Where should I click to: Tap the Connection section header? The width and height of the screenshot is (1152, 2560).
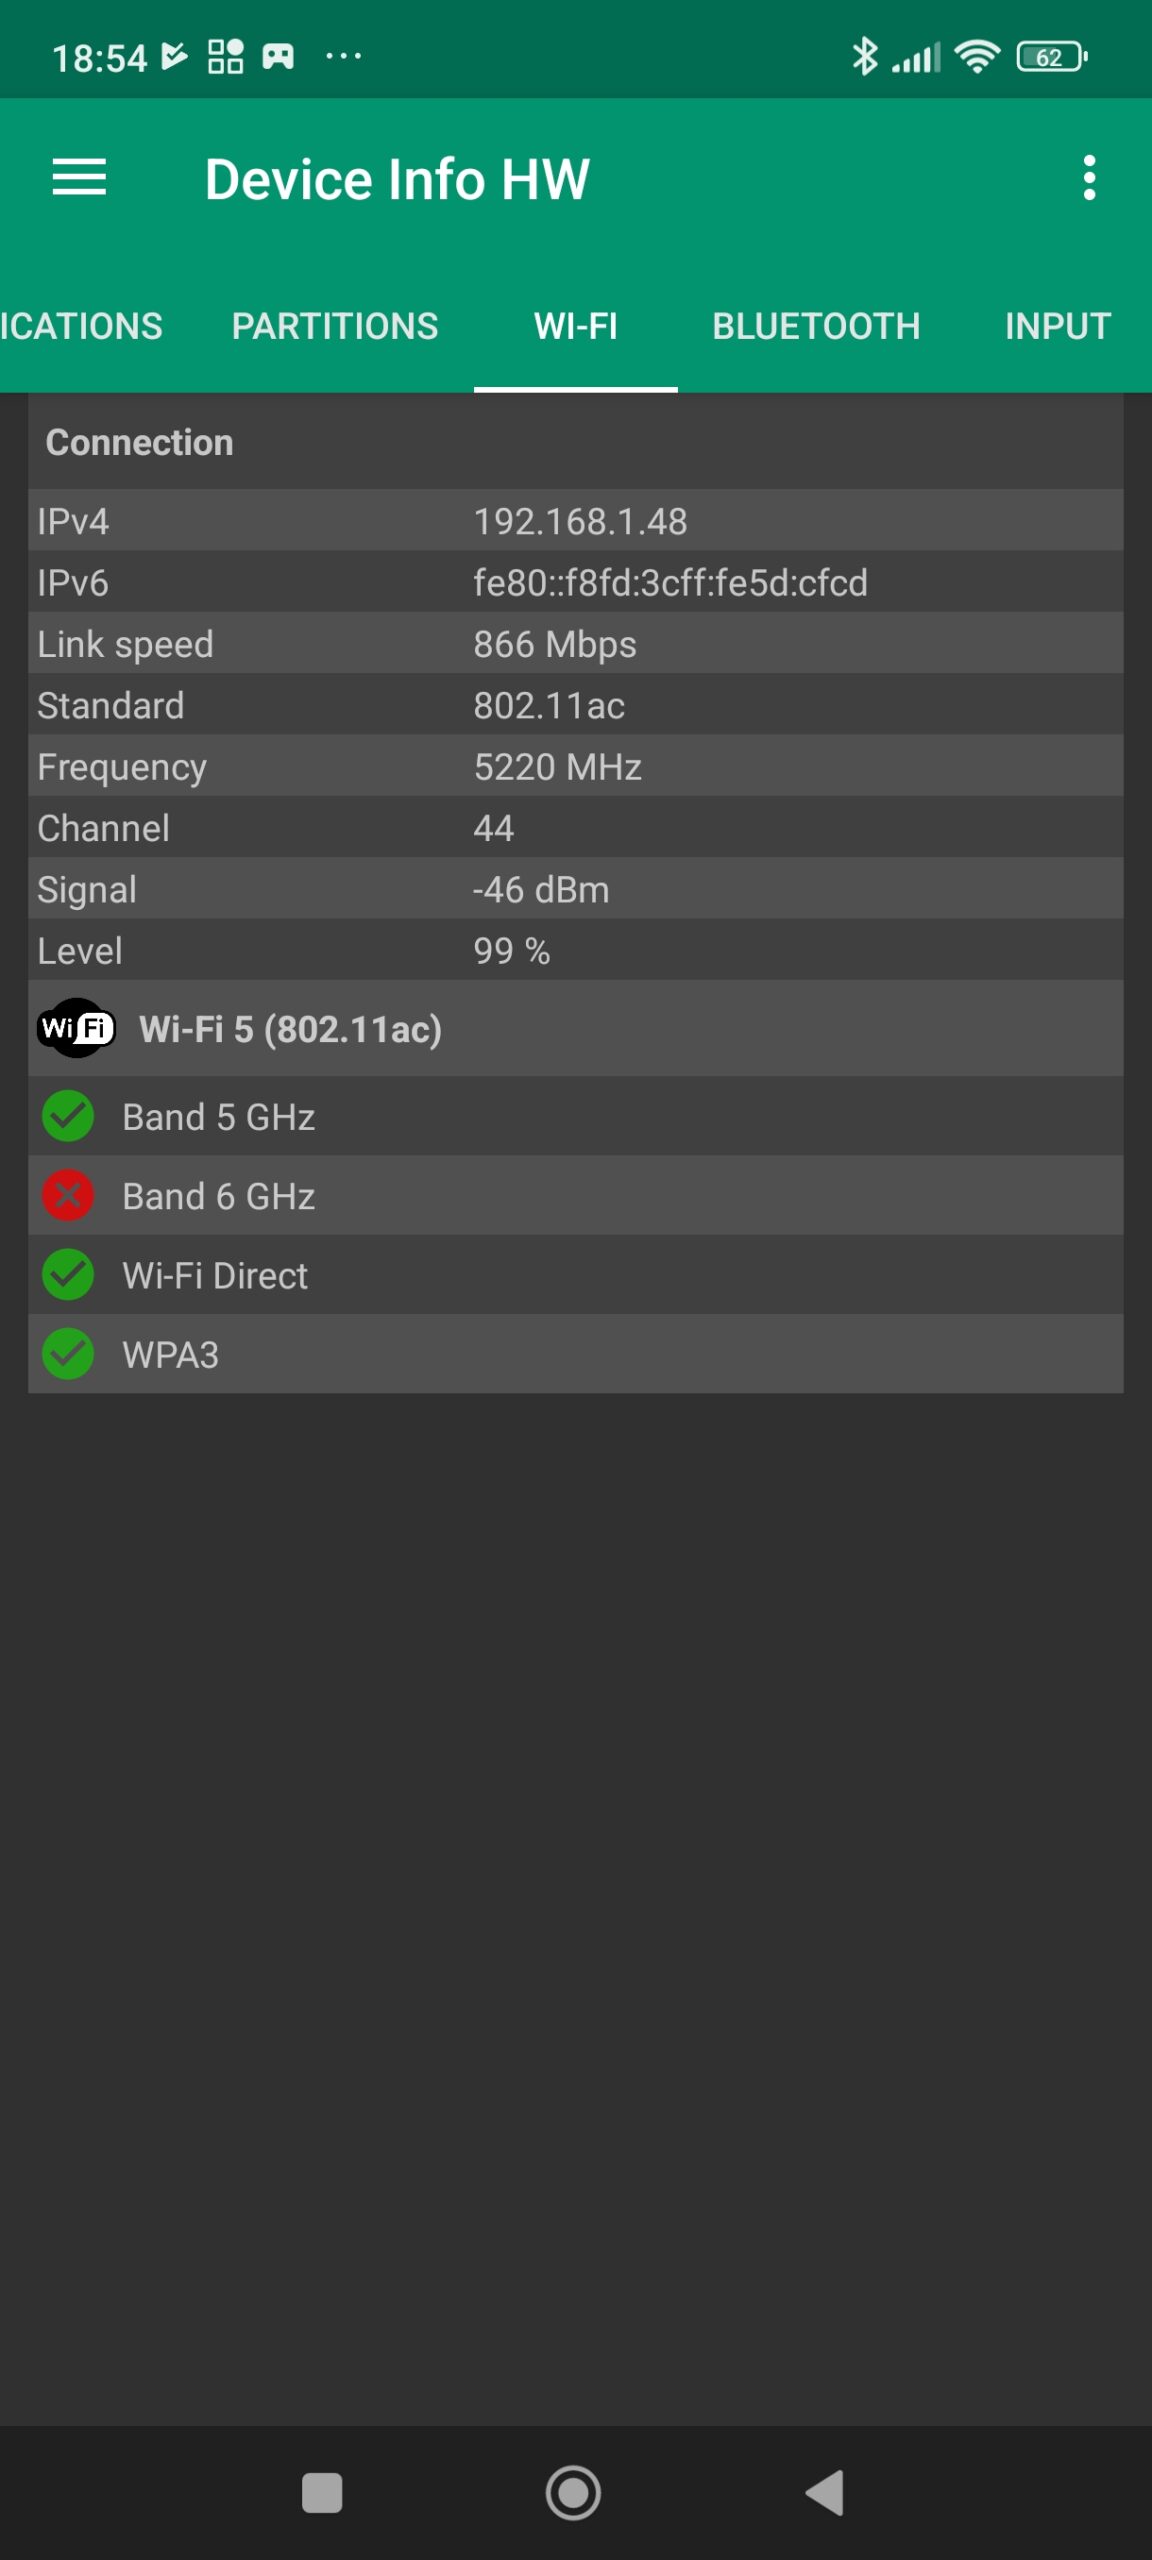click(x=139, y=442)
